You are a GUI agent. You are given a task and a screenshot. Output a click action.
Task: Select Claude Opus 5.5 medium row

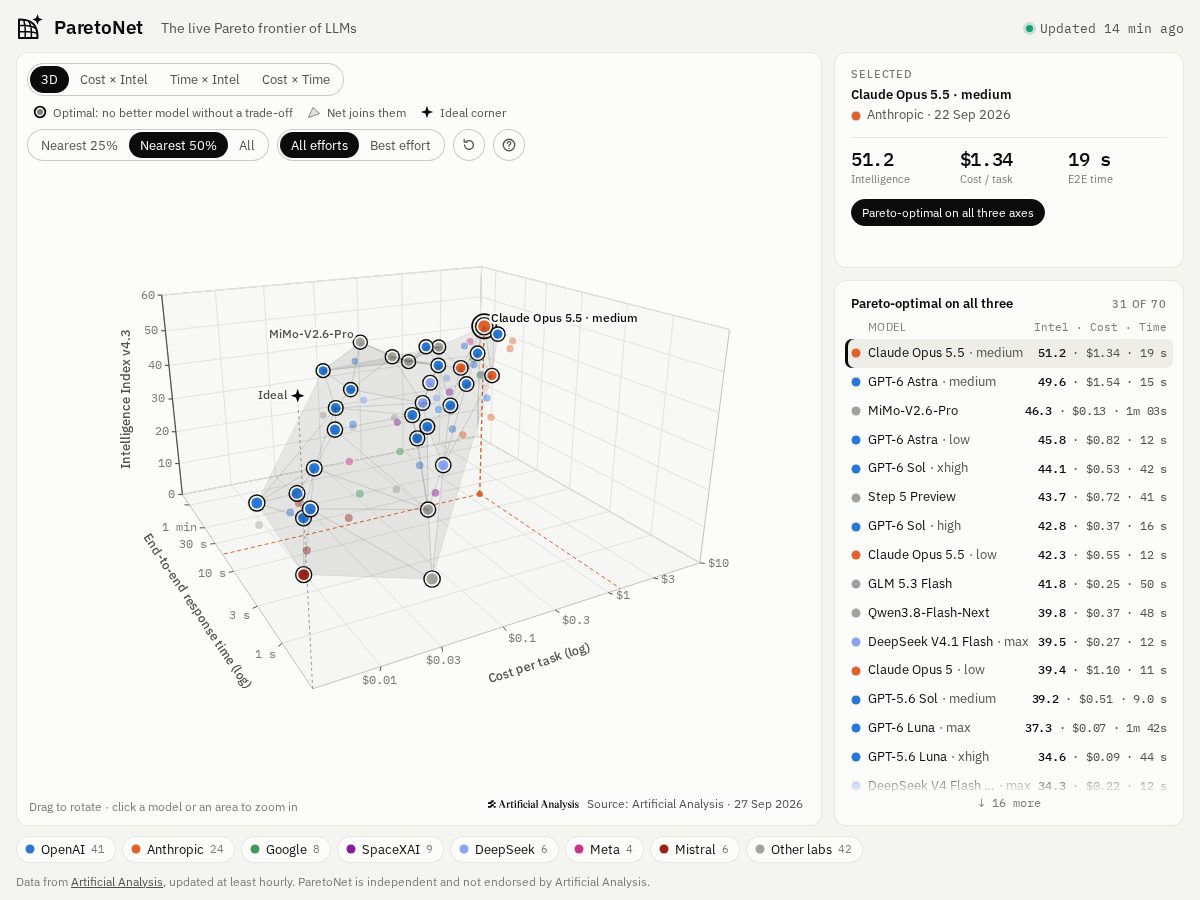pos(1009,353)
